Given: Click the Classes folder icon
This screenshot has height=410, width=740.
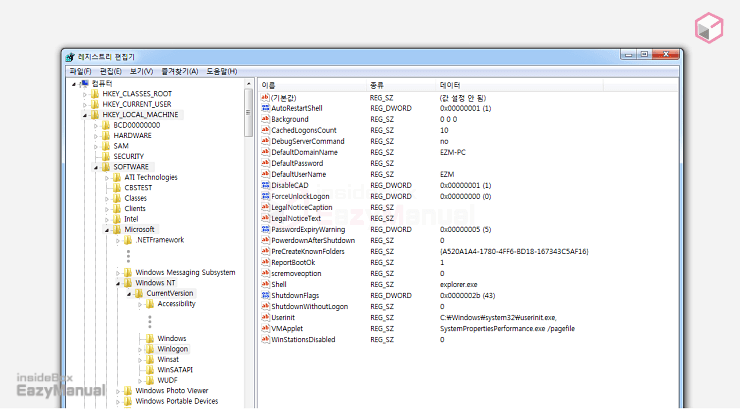Looking at the screenshot, I should click(117, 198).
